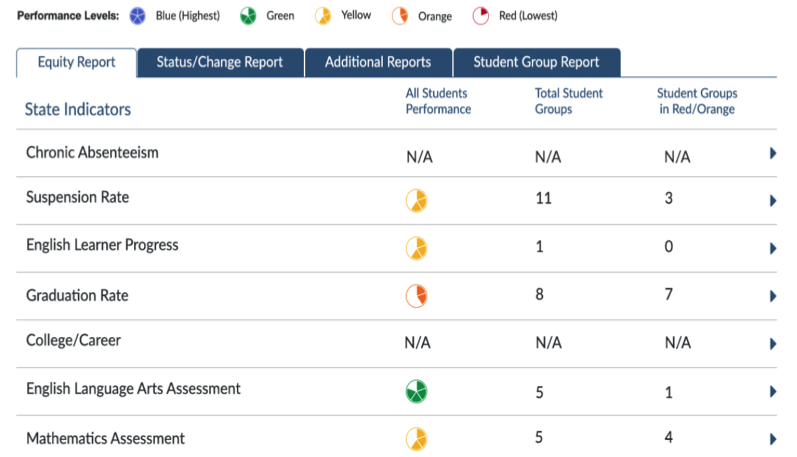
Task: Expand the College/Career row arrow
Action: 773,344
